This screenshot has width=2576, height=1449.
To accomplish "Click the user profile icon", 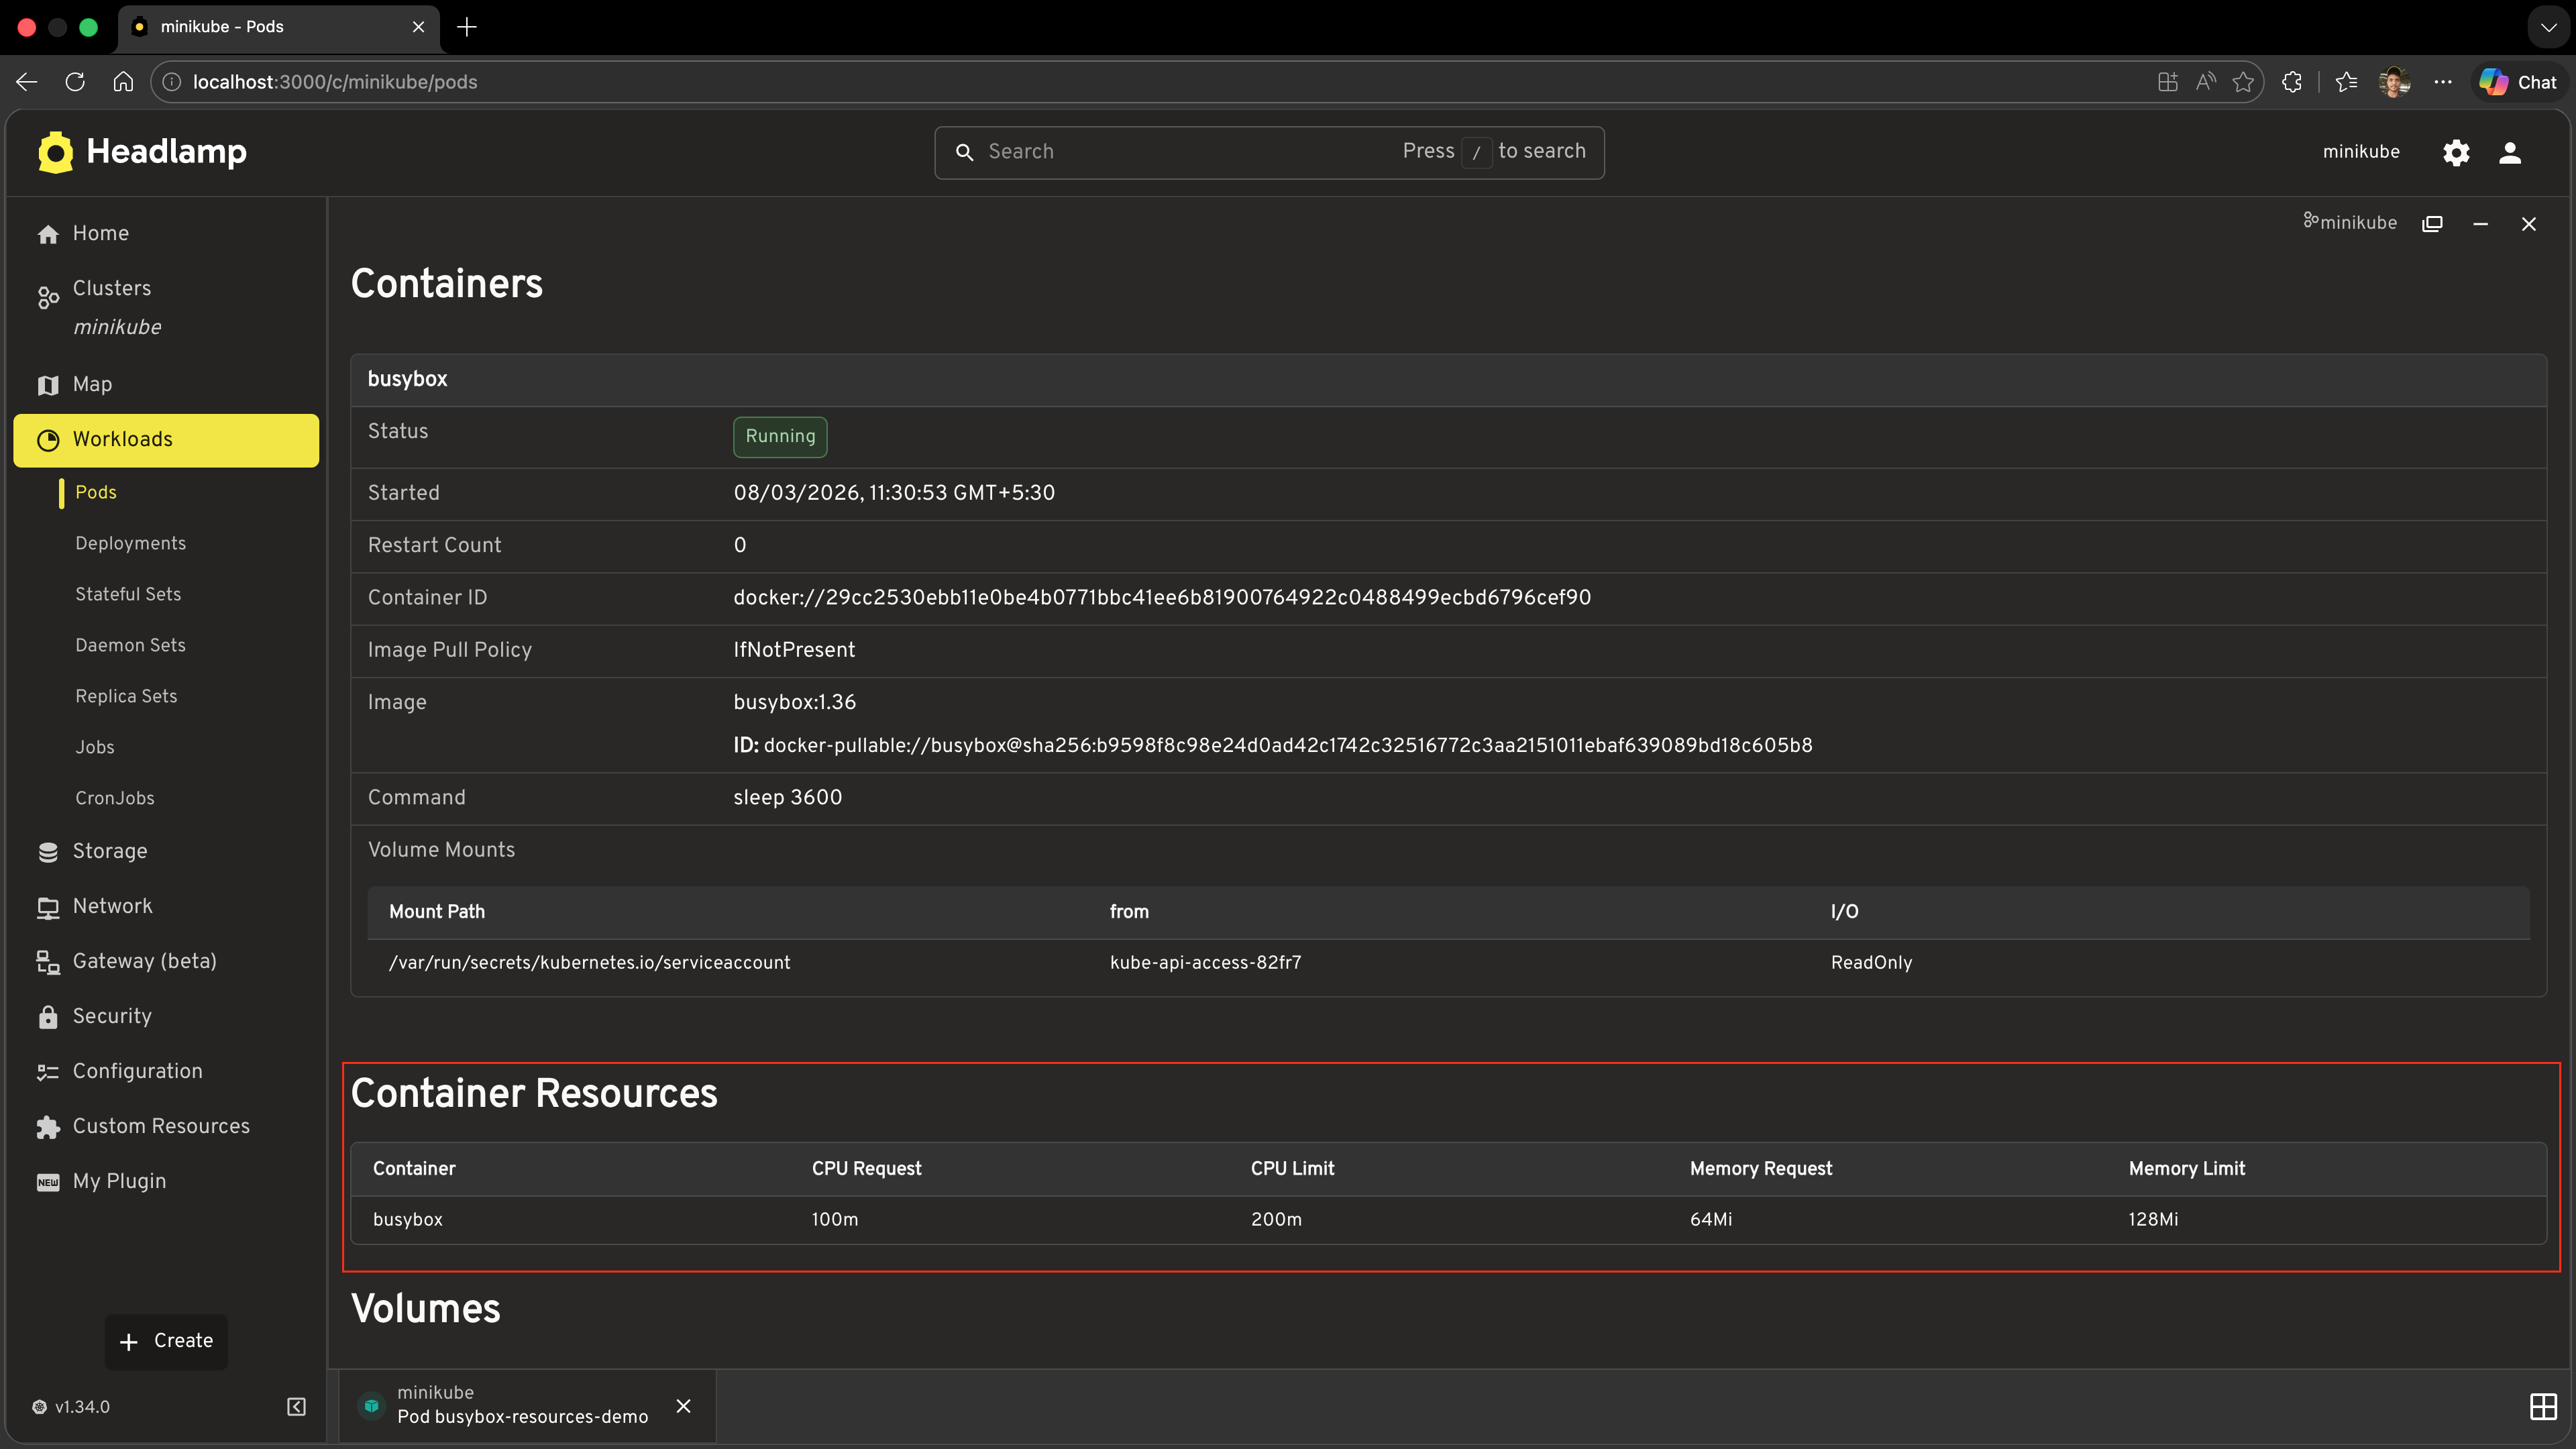I will point(2511,152).
